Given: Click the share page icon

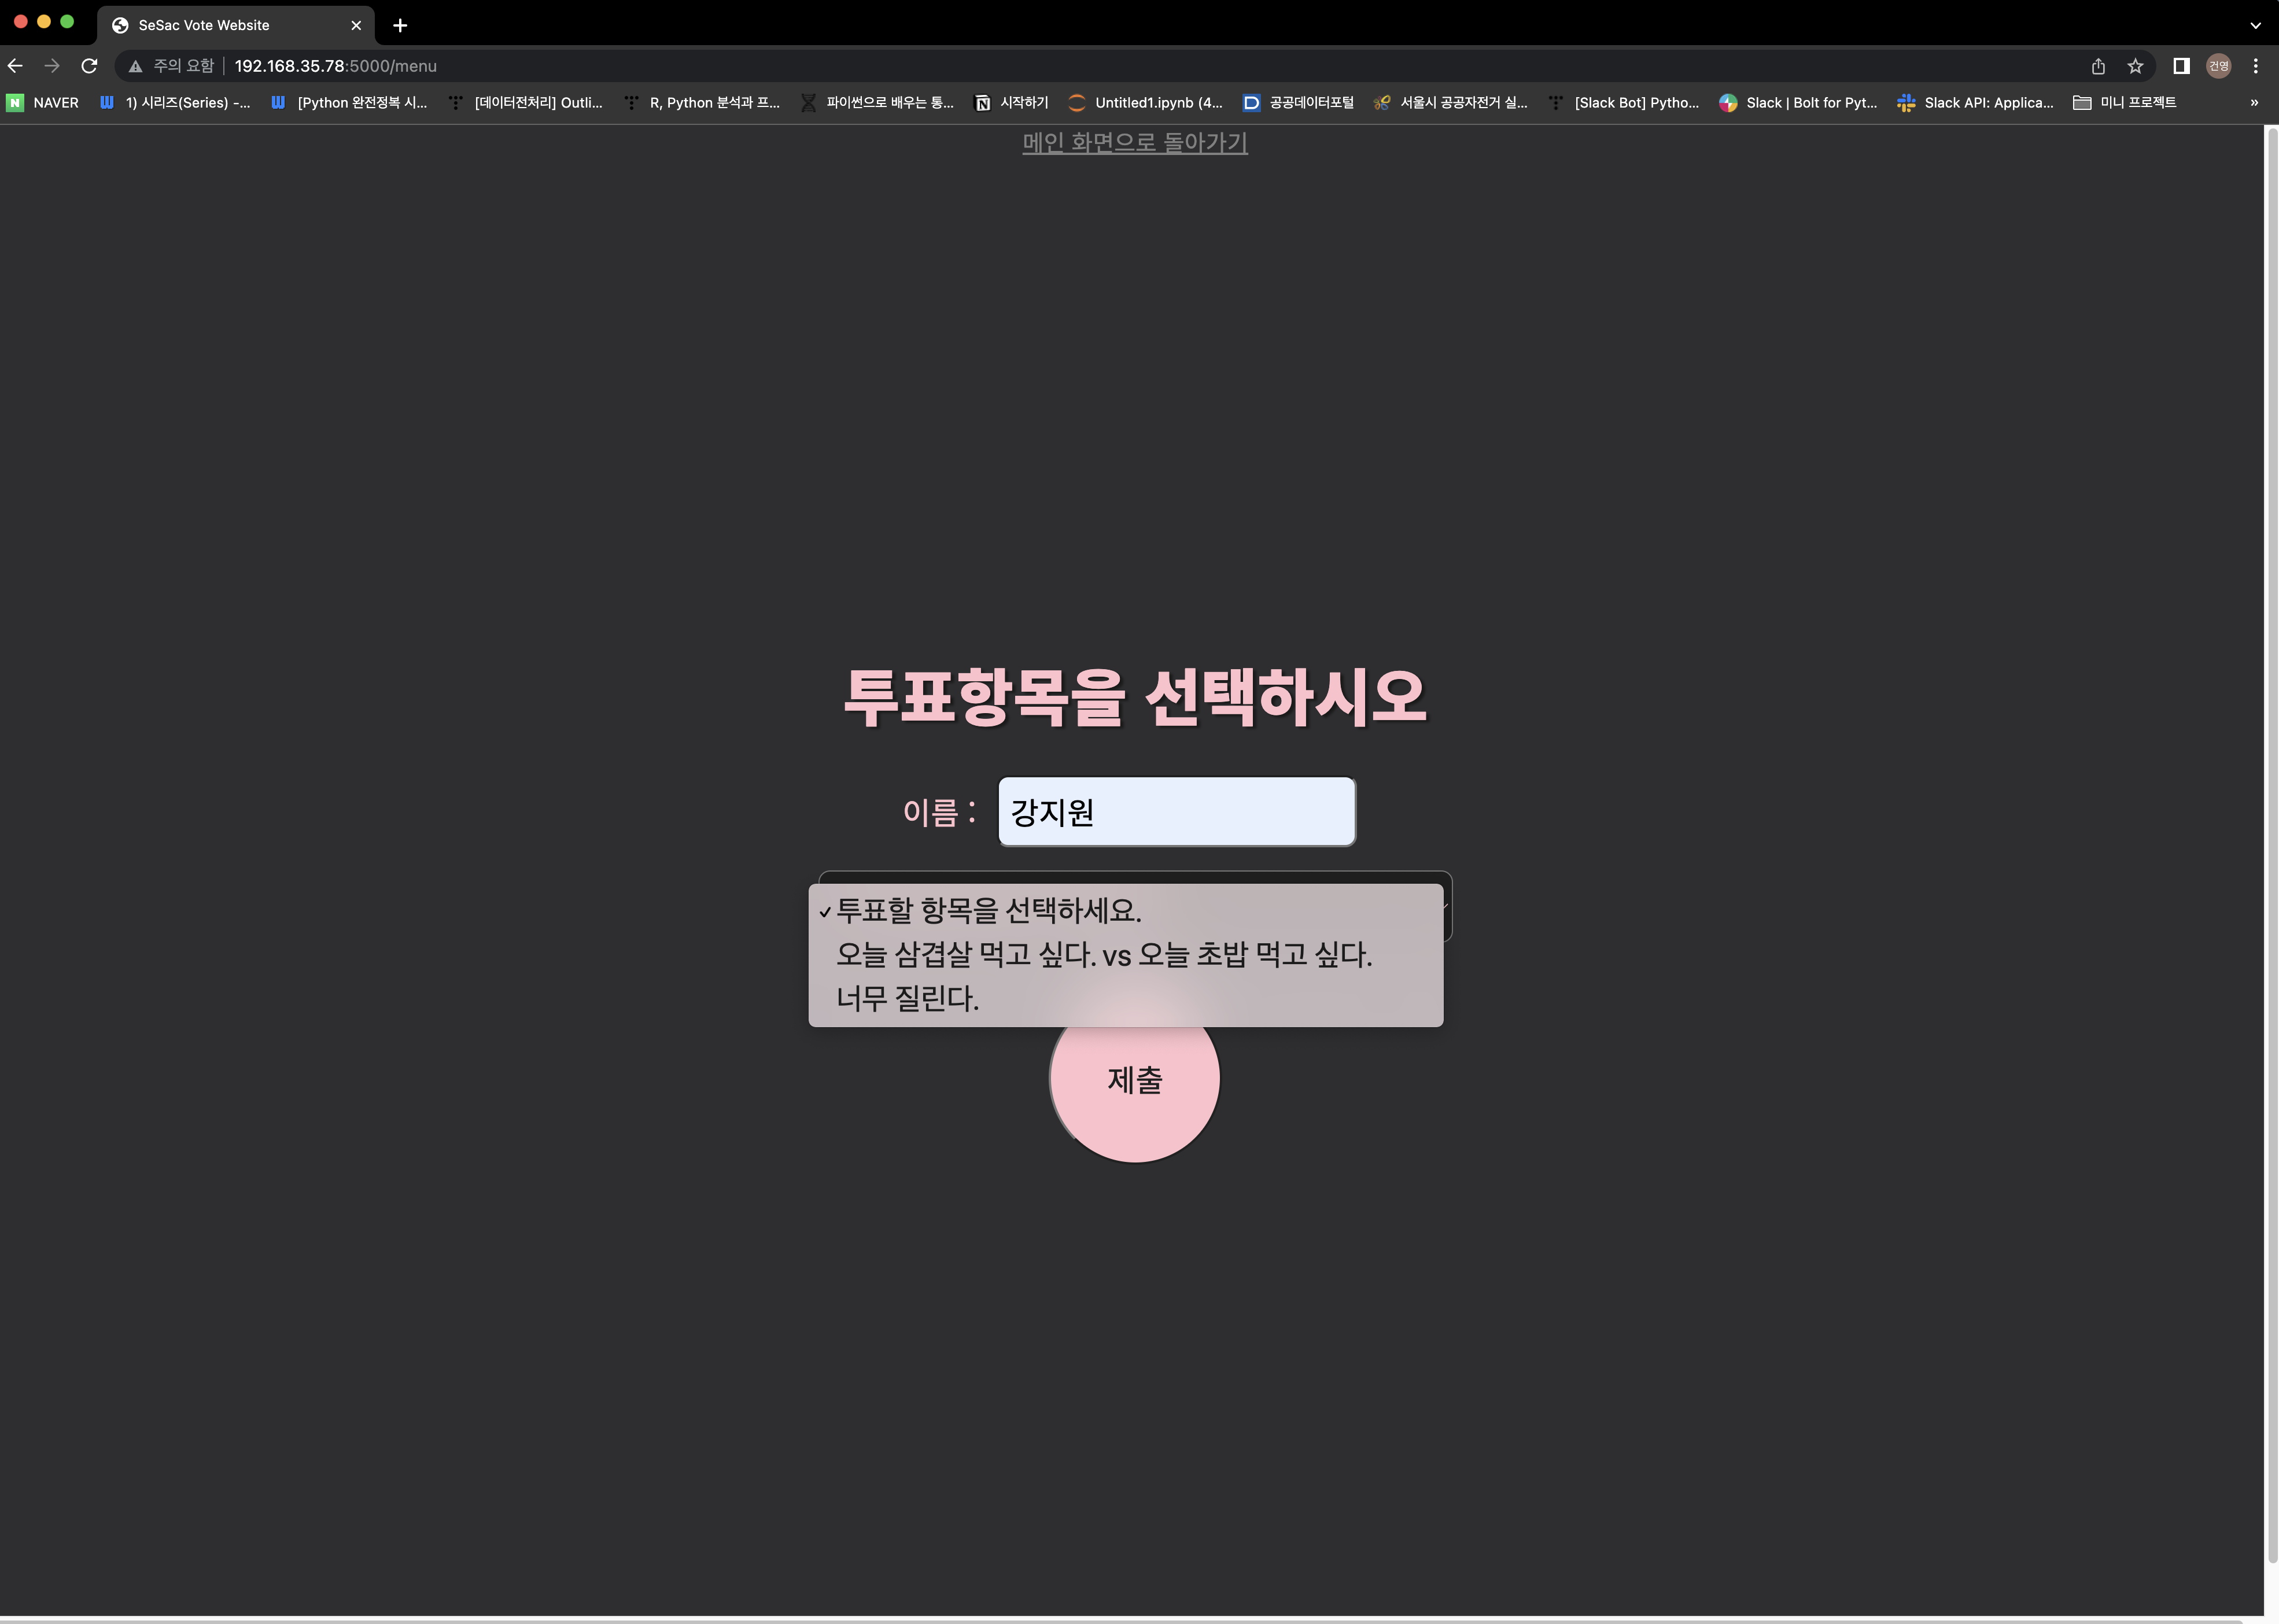Looking at the screenshot, I should 2098,66.
